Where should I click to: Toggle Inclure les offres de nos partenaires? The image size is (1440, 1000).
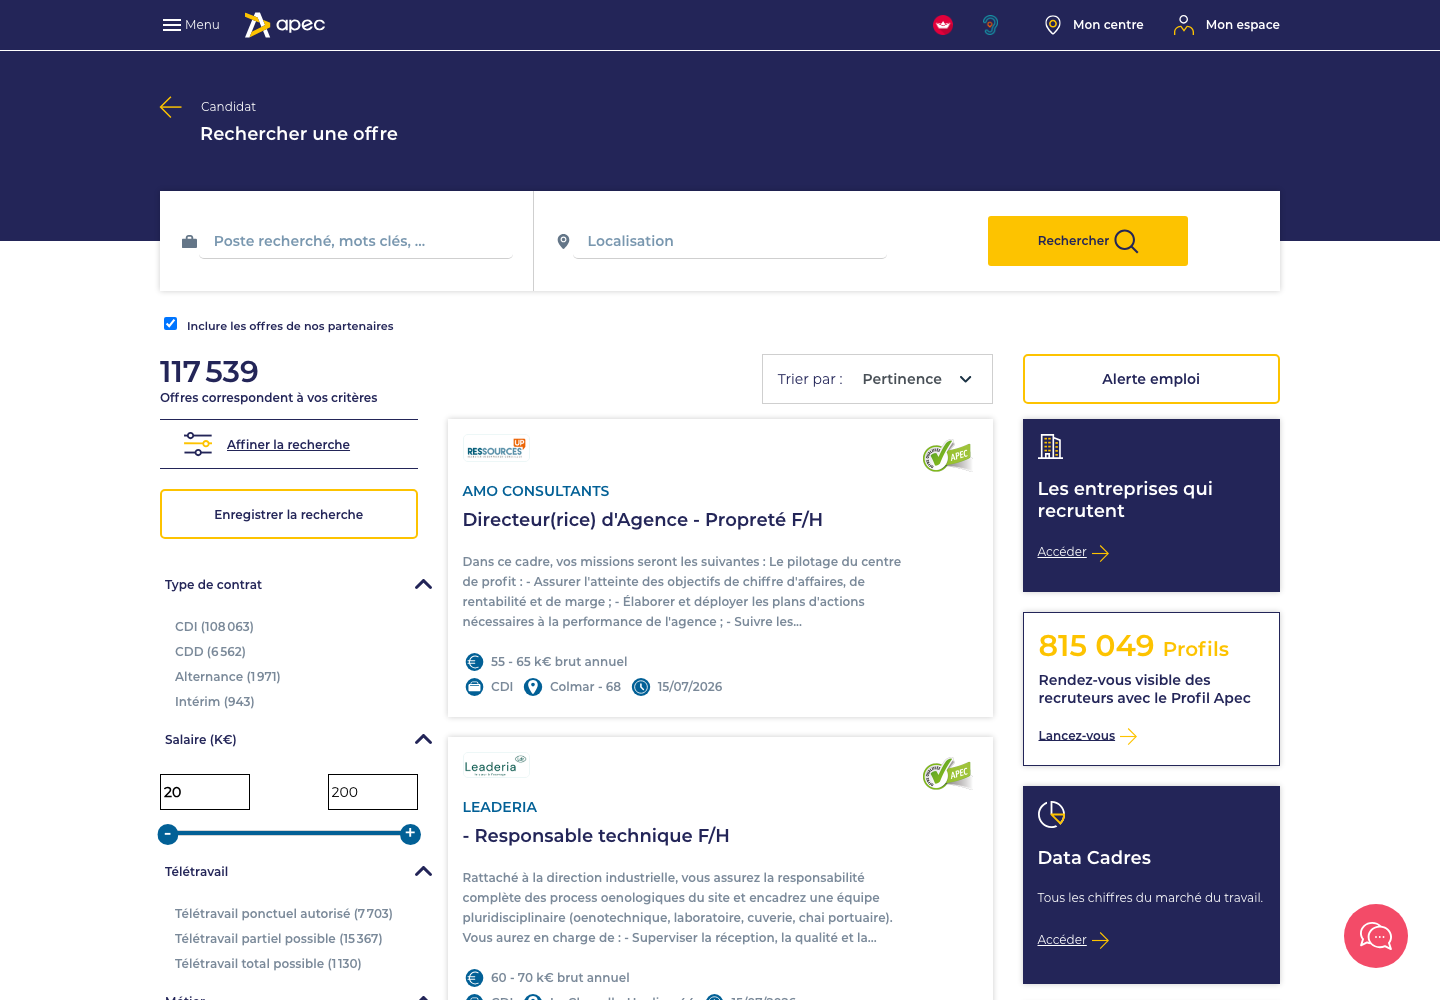pos(171,324)
